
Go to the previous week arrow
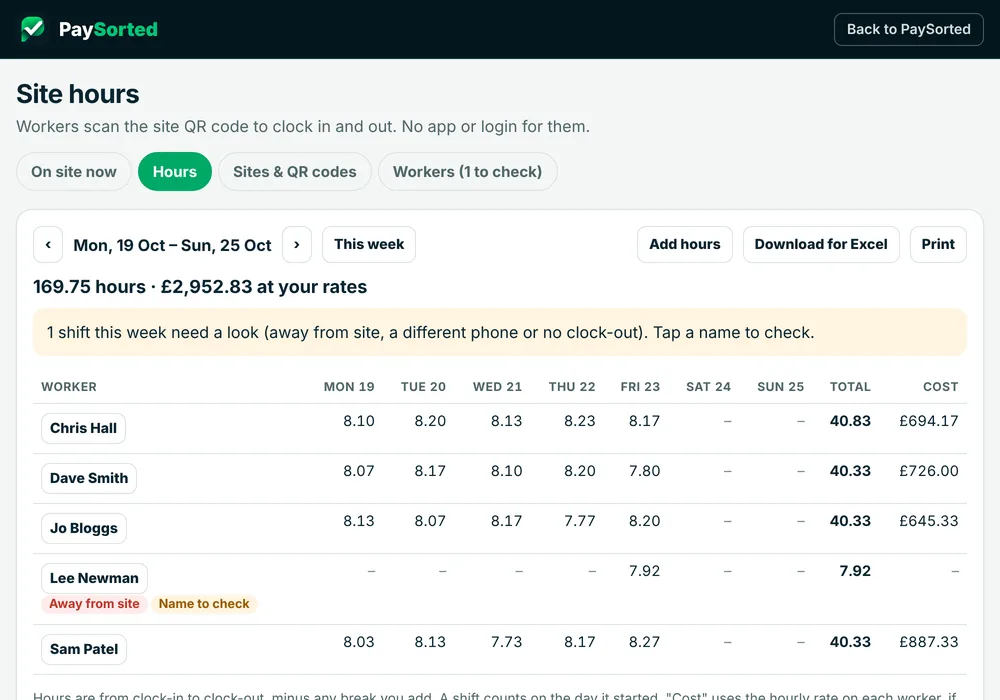point(48,245)
